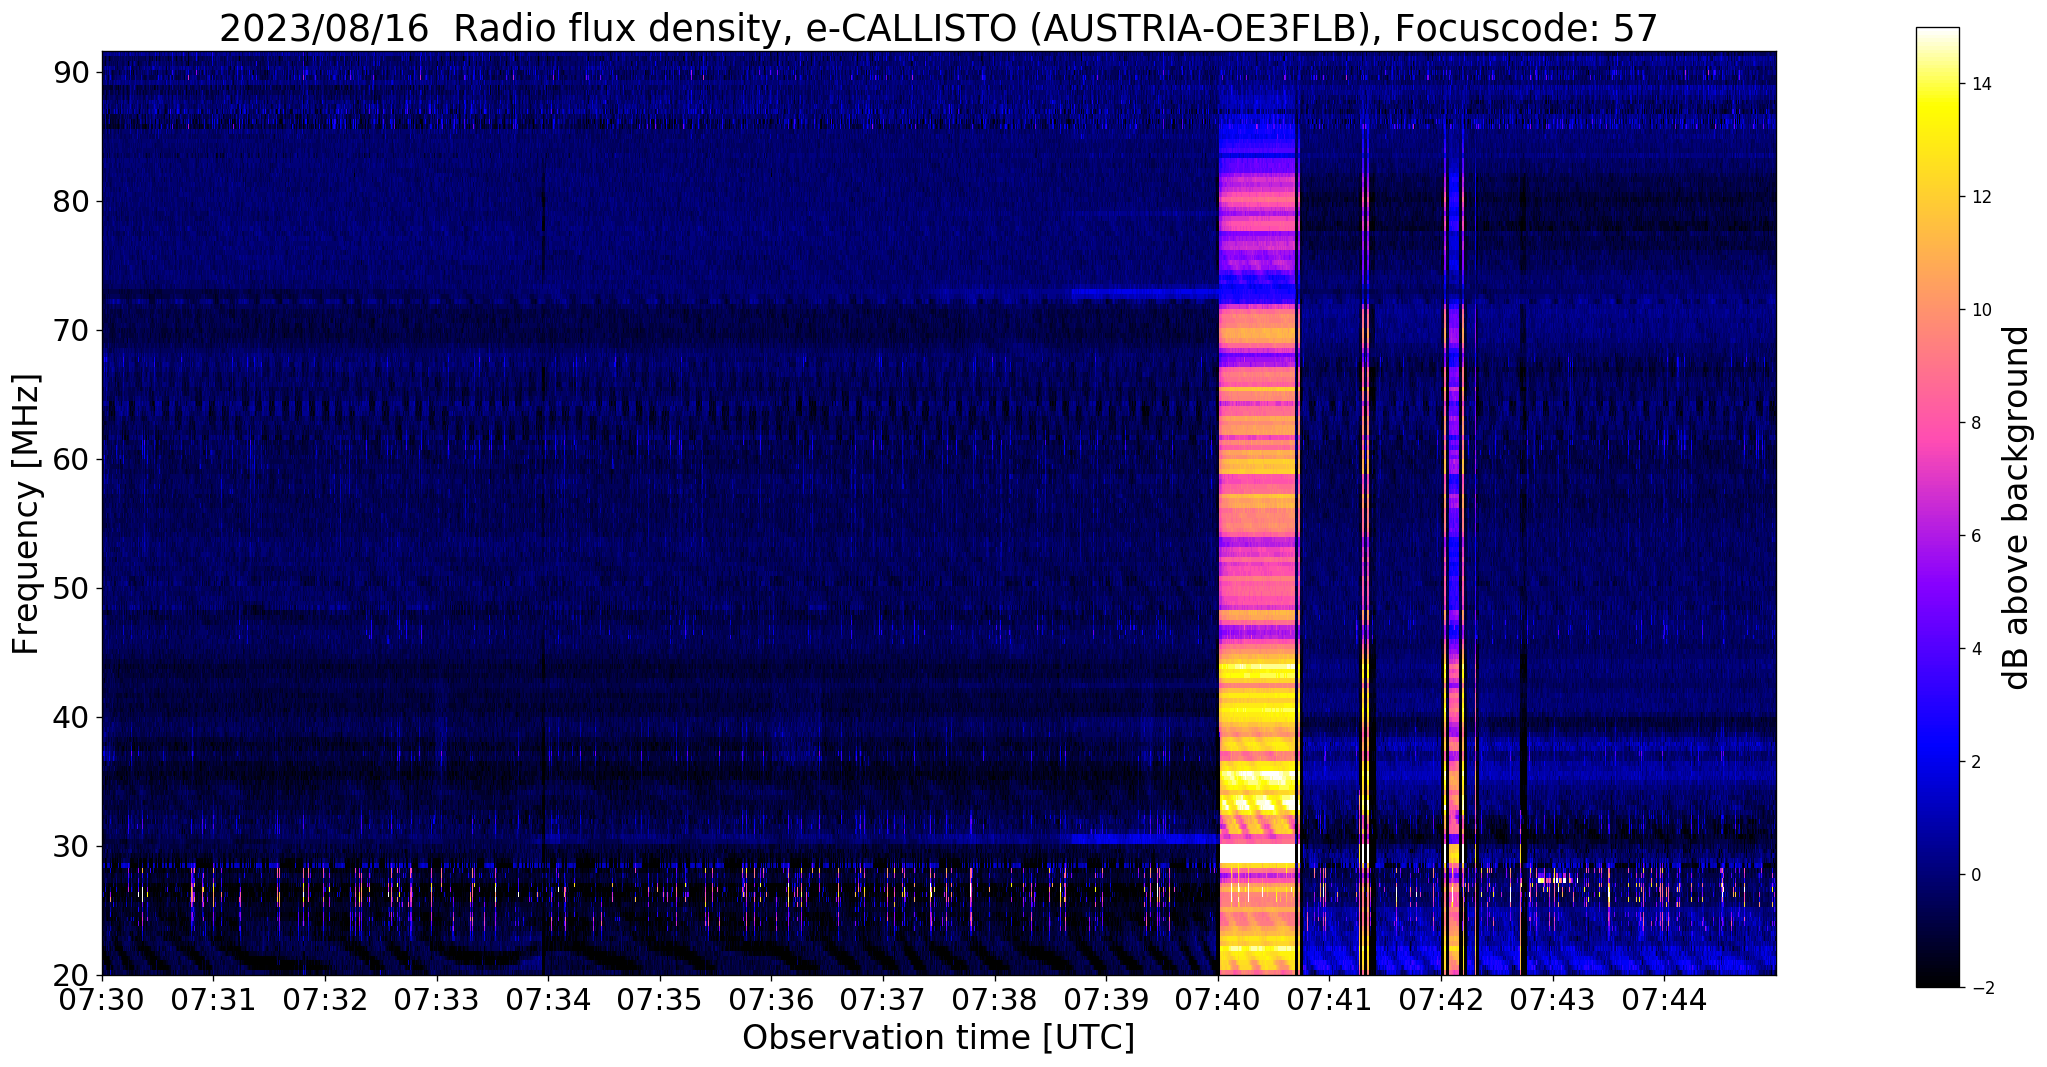Click the 07:32 time tick label
This screenshot has width=2047, height=1067.
click(x=324, y=999)
